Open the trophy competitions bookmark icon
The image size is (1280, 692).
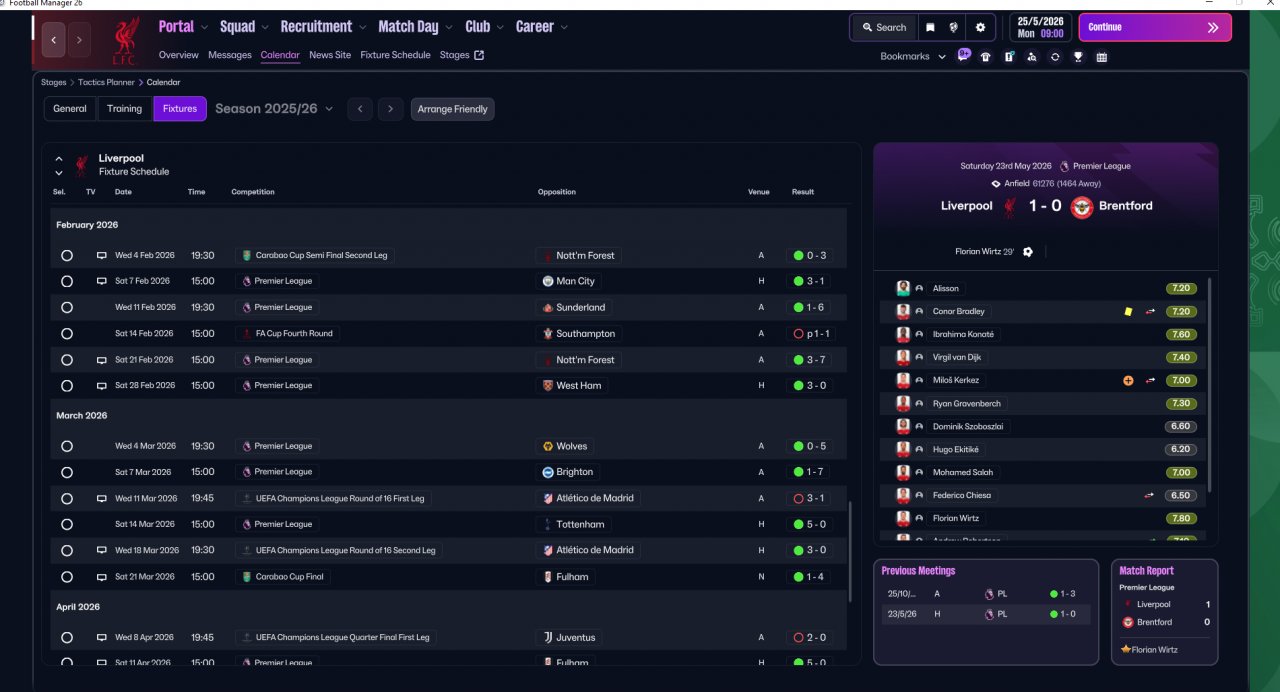pos(1078,57)
